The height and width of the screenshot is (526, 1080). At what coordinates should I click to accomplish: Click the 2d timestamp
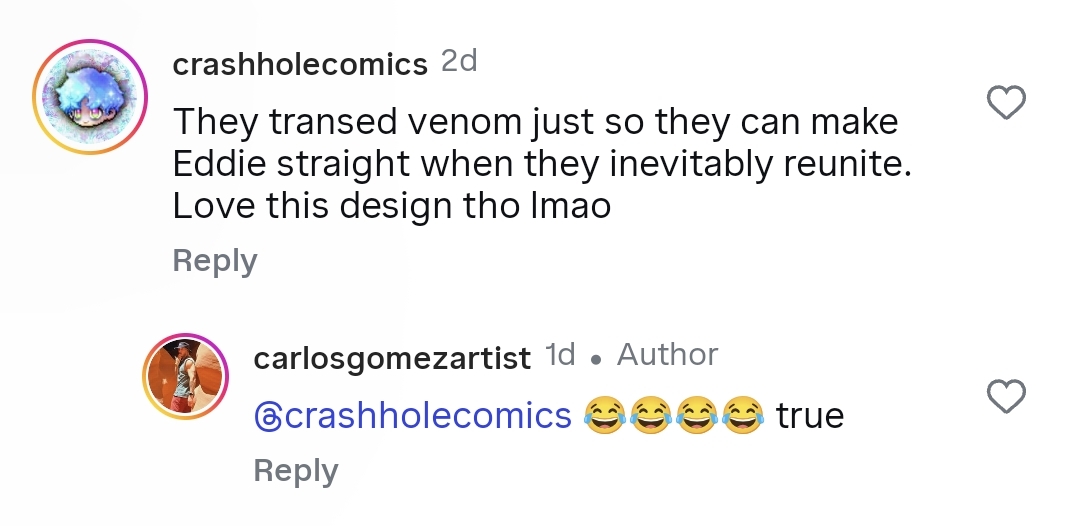[x=459, y=62]
